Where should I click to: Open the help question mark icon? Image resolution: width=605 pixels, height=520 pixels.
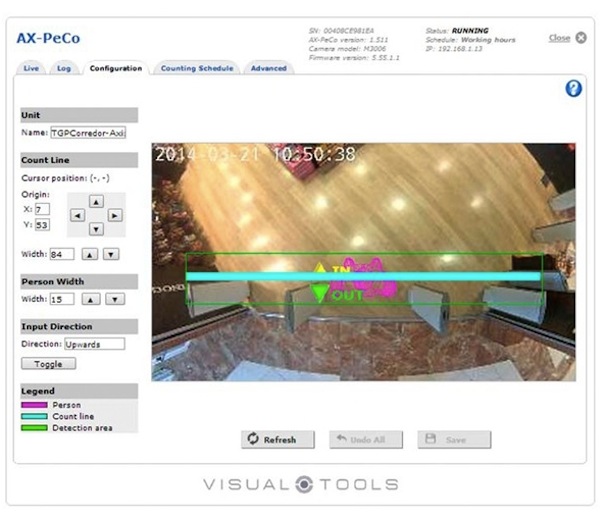[x=573, y=89]
